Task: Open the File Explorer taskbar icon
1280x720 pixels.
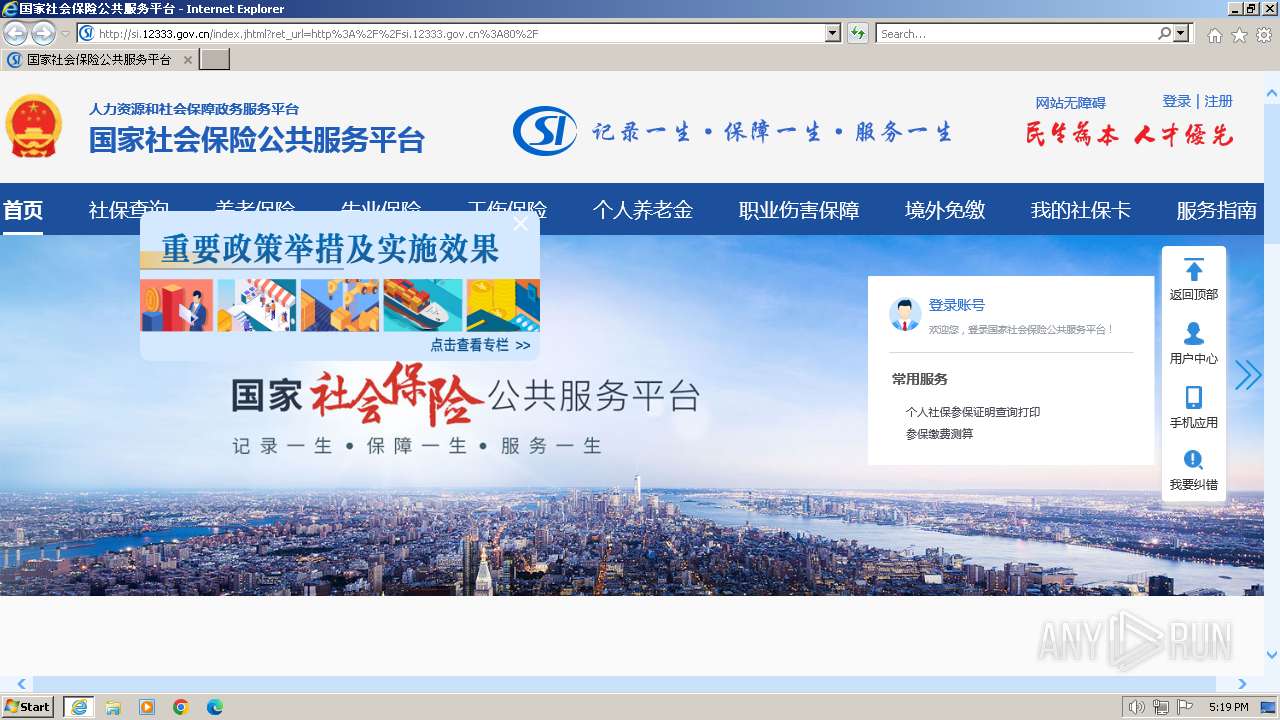Action: 113,707
